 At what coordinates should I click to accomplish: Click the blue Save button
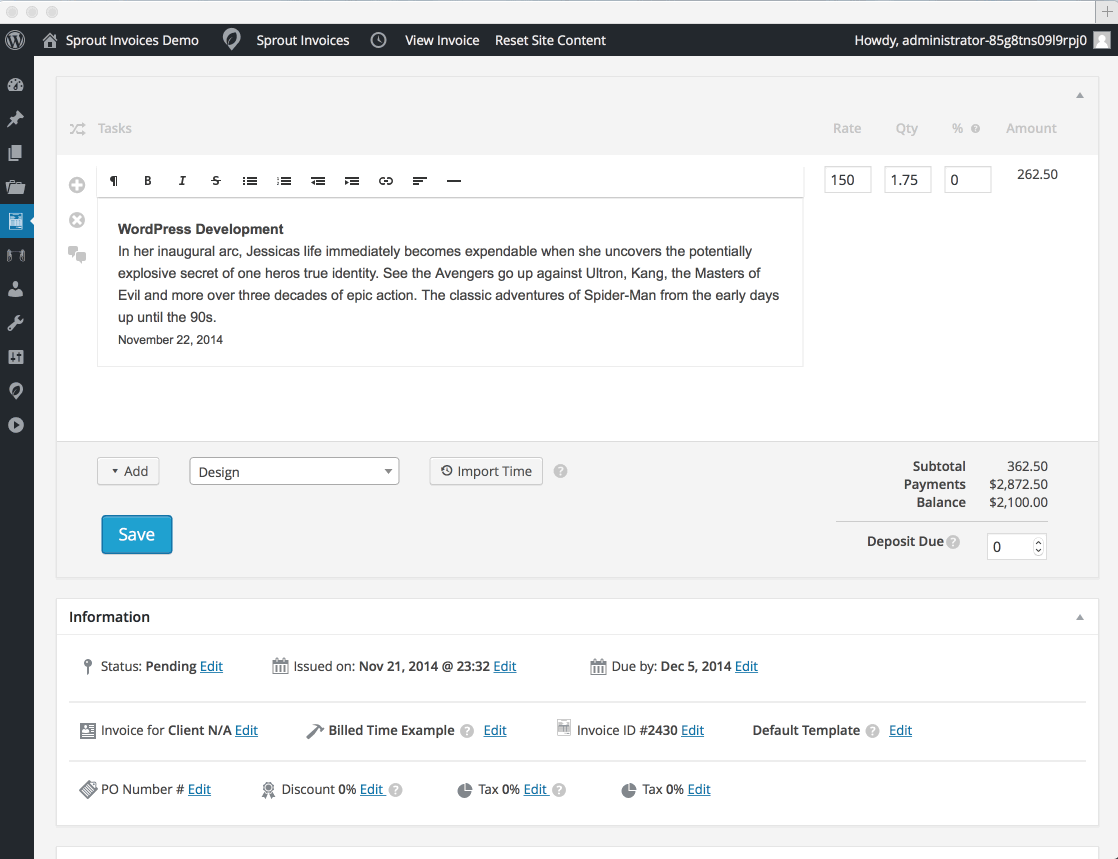point(137,534)
